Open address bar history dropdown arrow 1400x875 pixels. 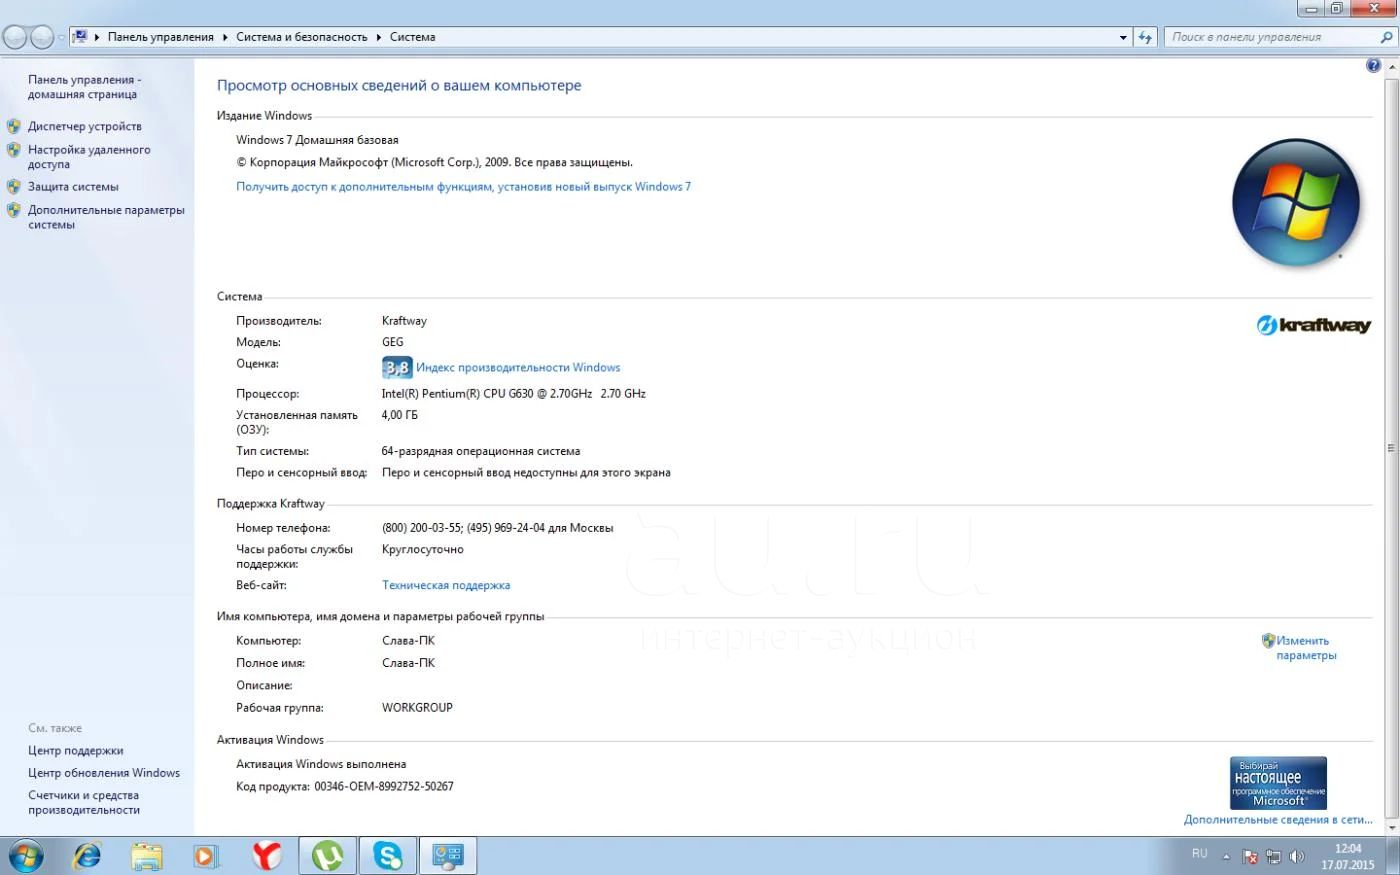1123,37
